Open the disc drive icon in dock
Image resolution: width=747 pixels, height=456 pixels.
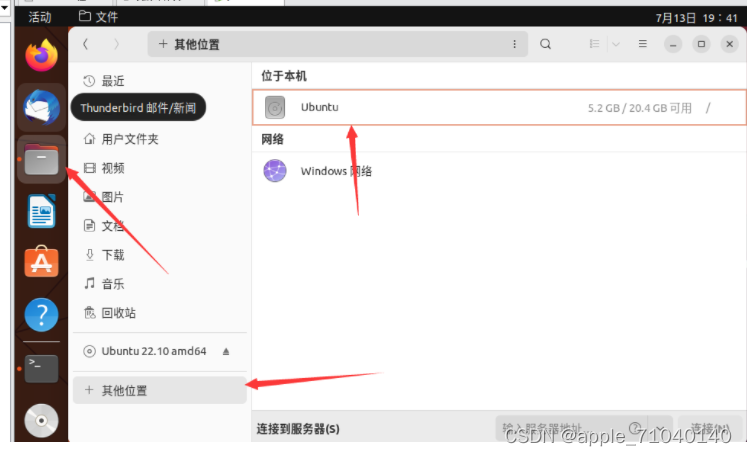41,421
